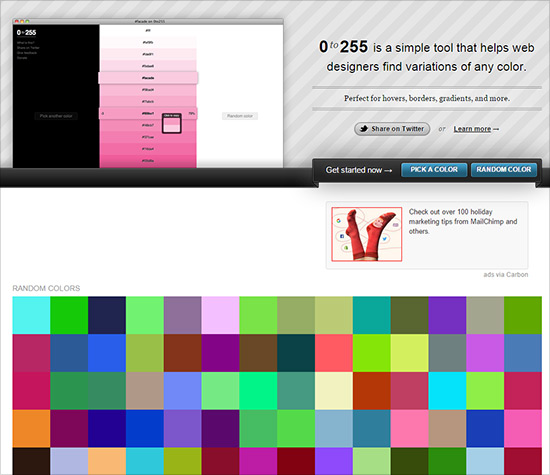Image resolution: width=550 pixels, height=475 pixels.
Task: Click the 0to255 logo in the headline
Action: [x=343, y=47]
